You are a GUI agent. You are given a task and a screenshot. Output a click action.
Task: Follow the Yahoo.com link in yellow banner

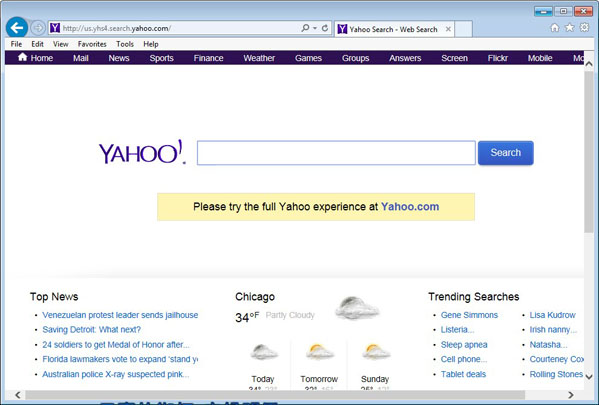point(410,207)
